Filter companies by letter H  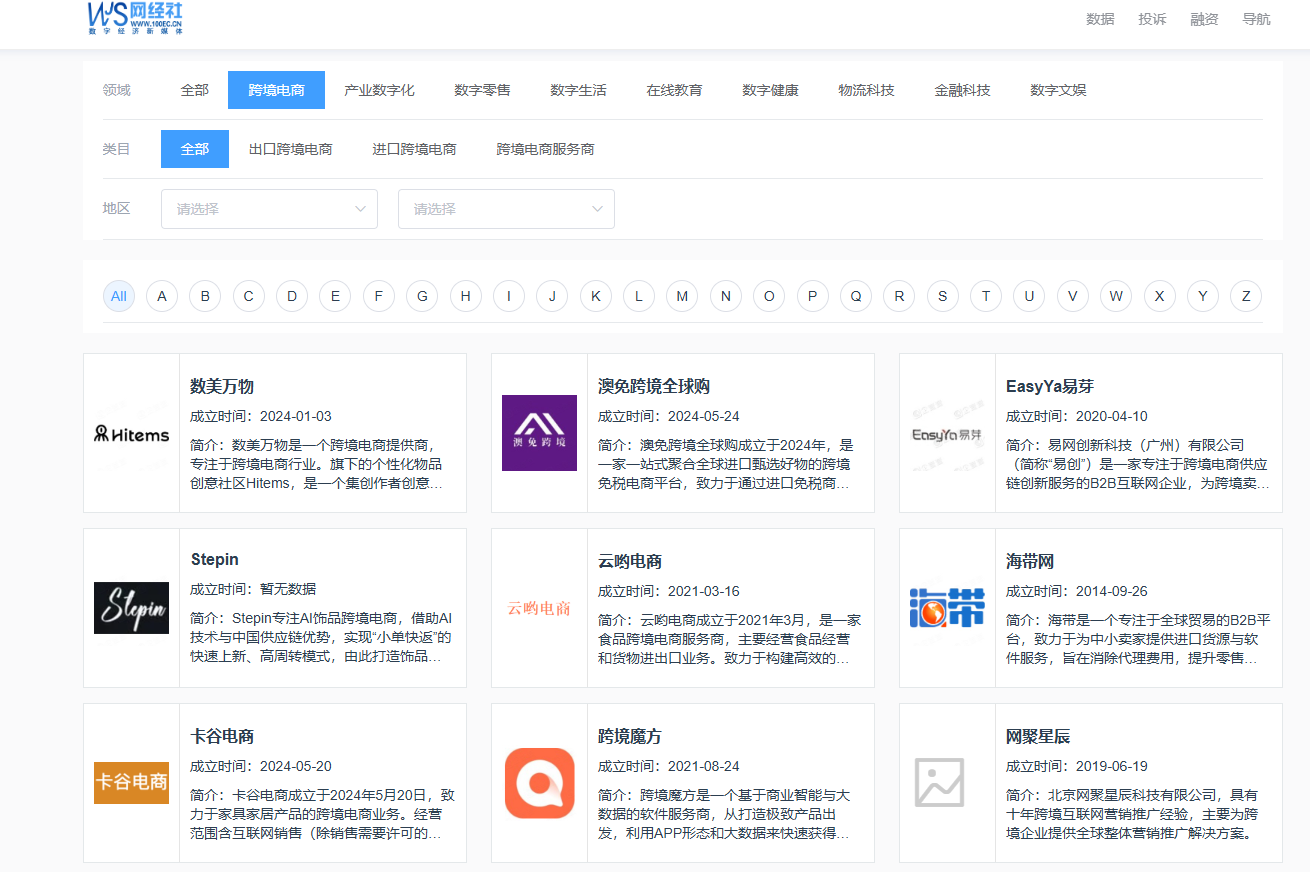465,296
